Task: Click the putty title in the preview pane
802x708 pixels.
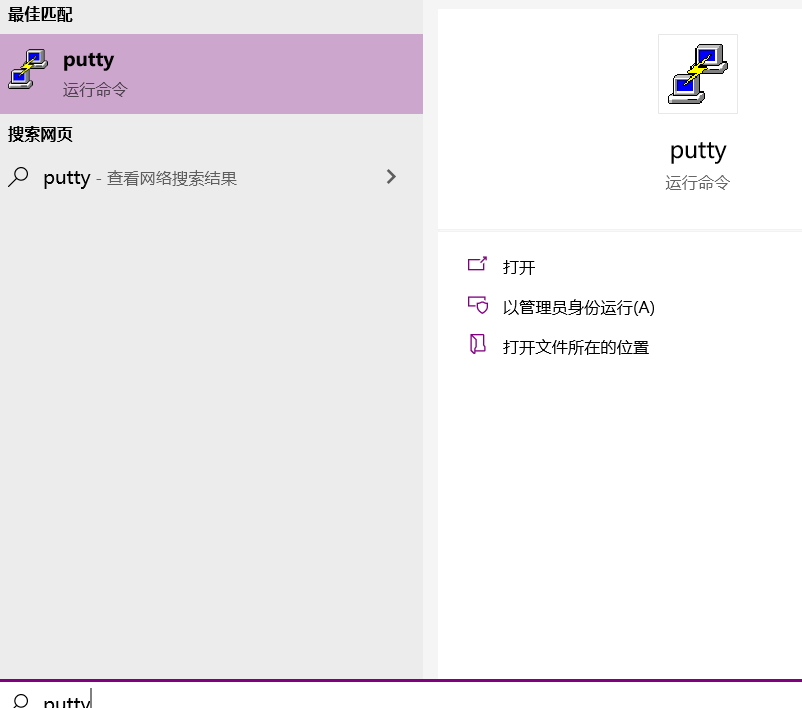Action: 698,151
